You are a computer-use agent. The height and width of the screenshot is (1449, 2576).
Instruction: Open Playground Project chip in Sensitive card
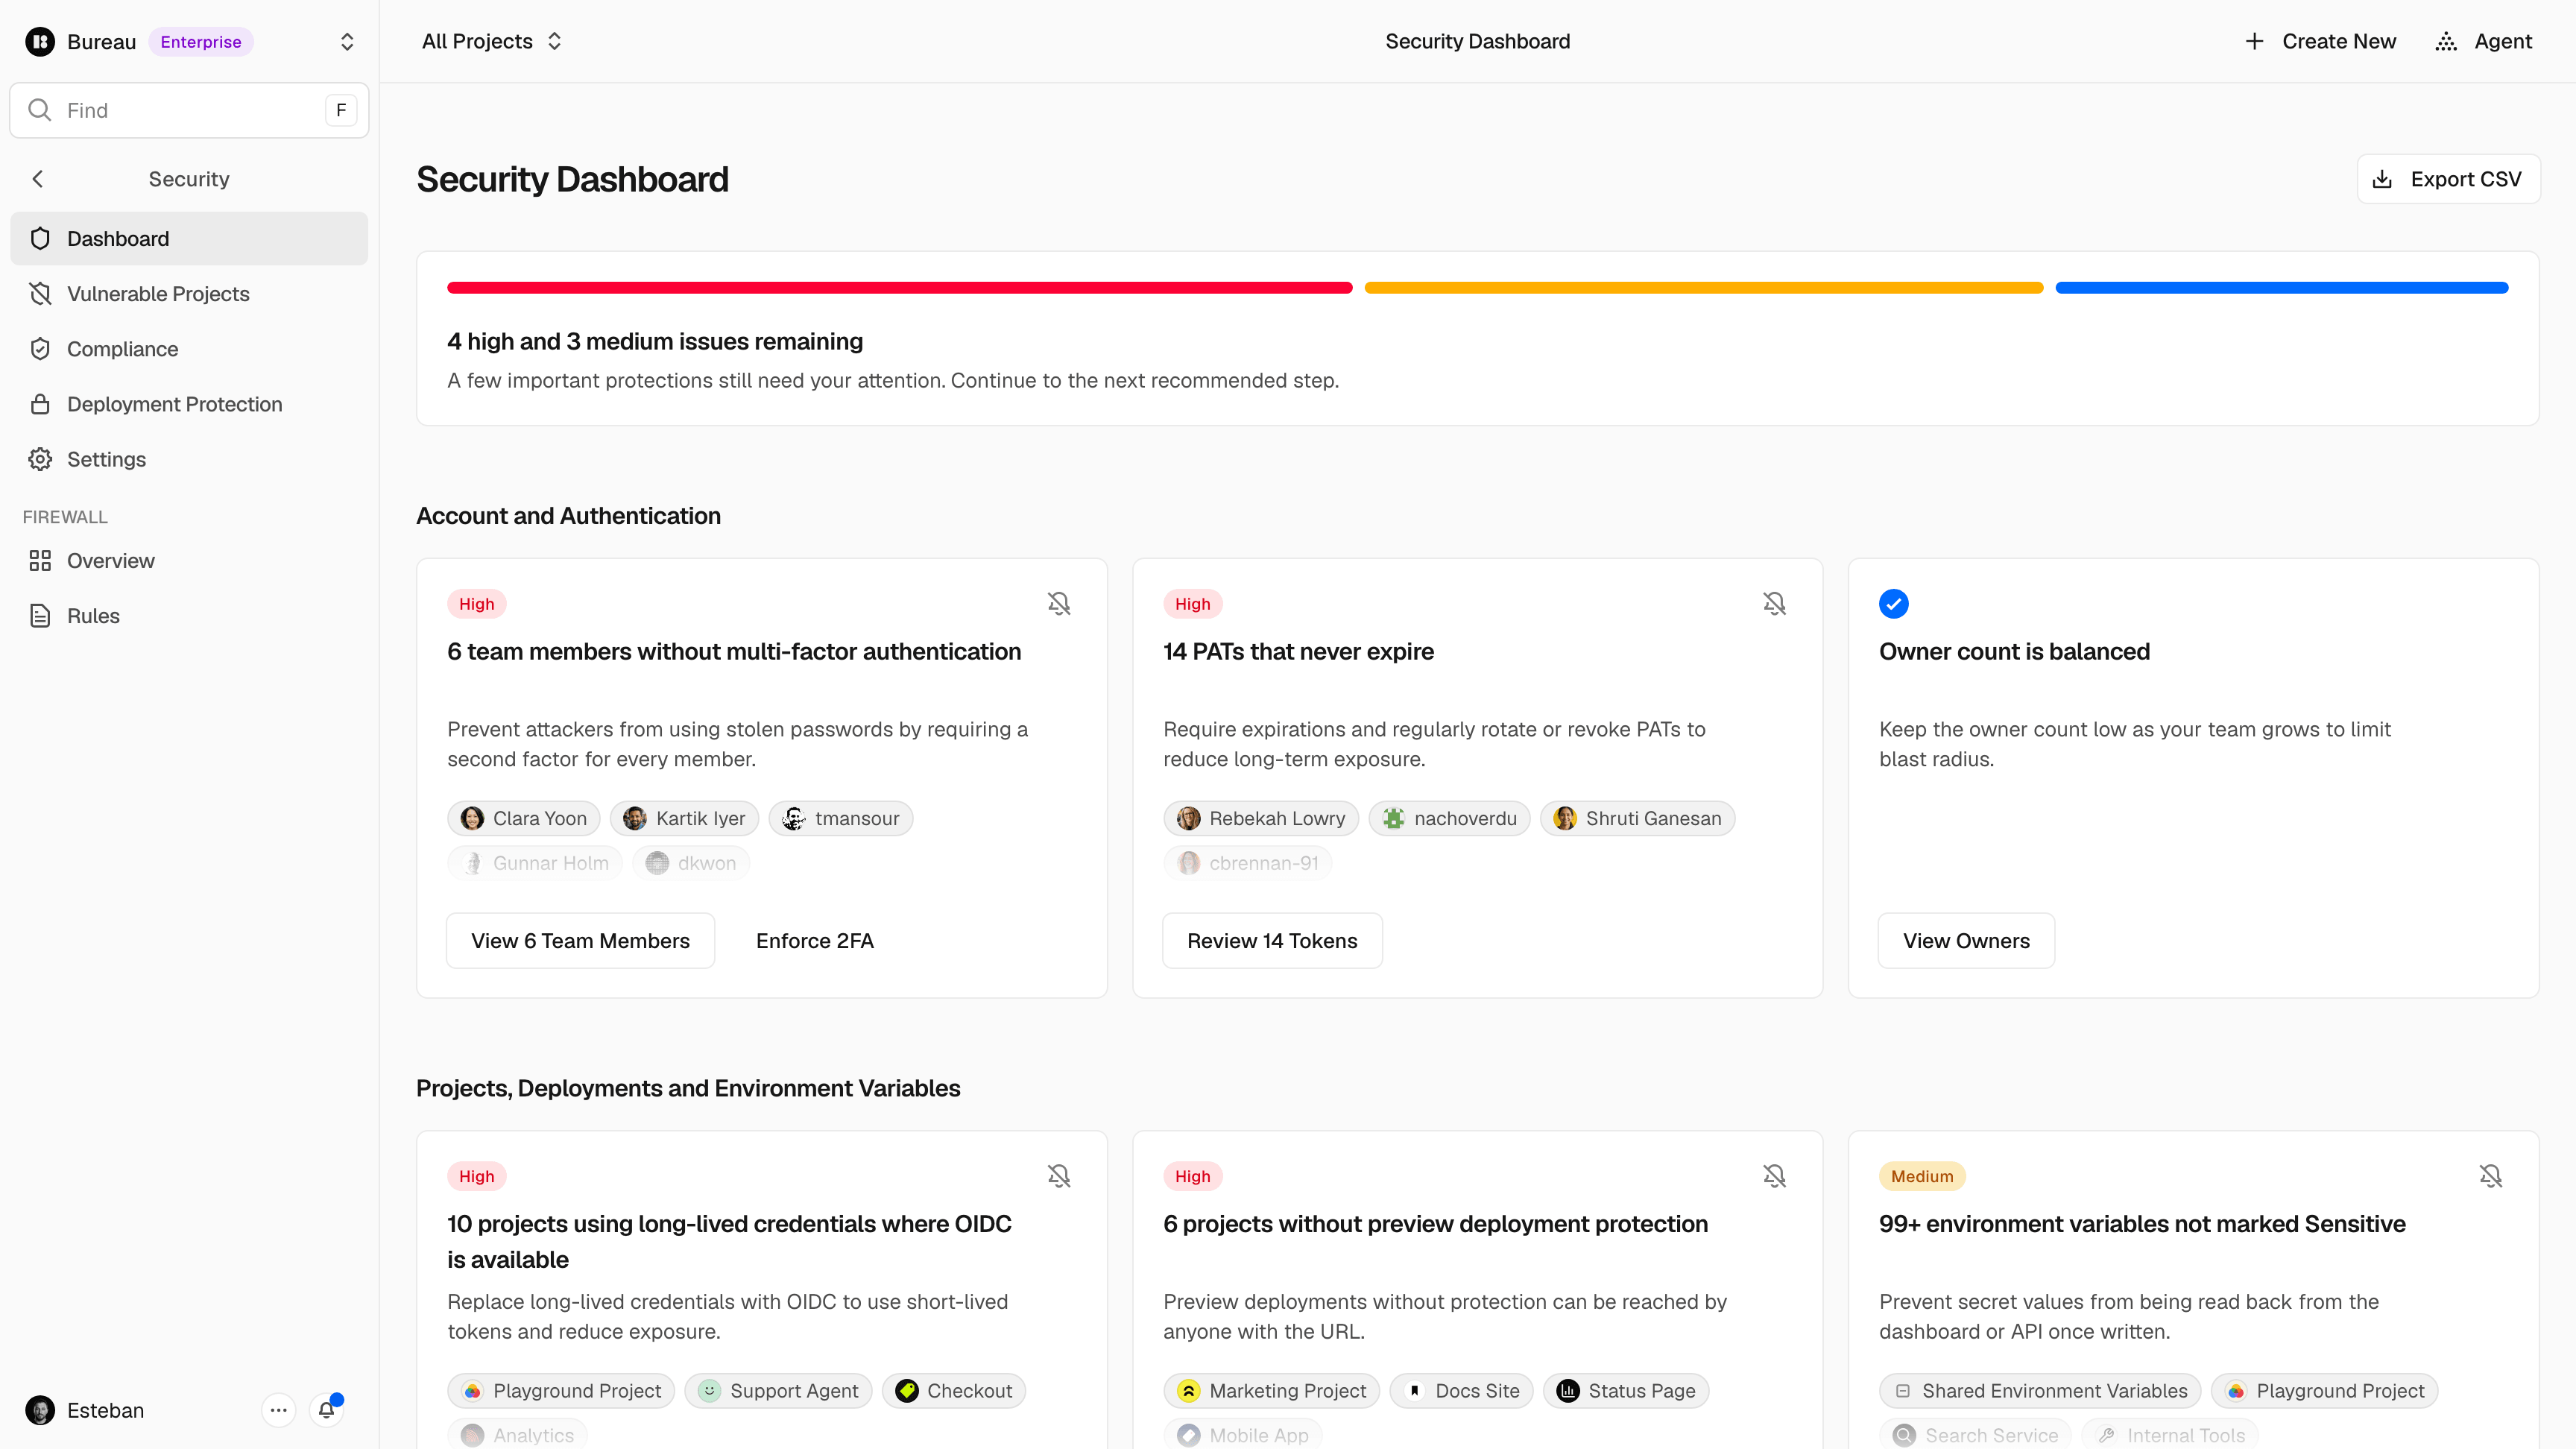click(x=2324, y=1390)
